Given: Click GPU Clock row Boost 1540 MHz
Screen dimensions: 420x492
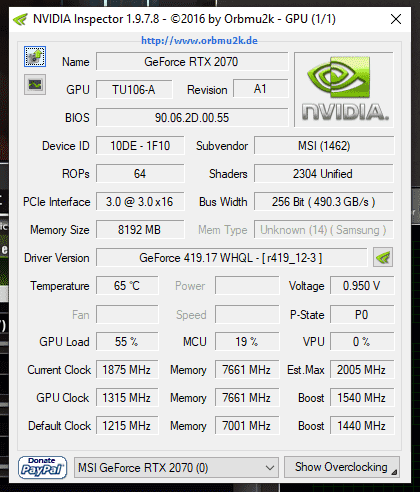Looking at the screenshot, I should (x=362, y=398).
